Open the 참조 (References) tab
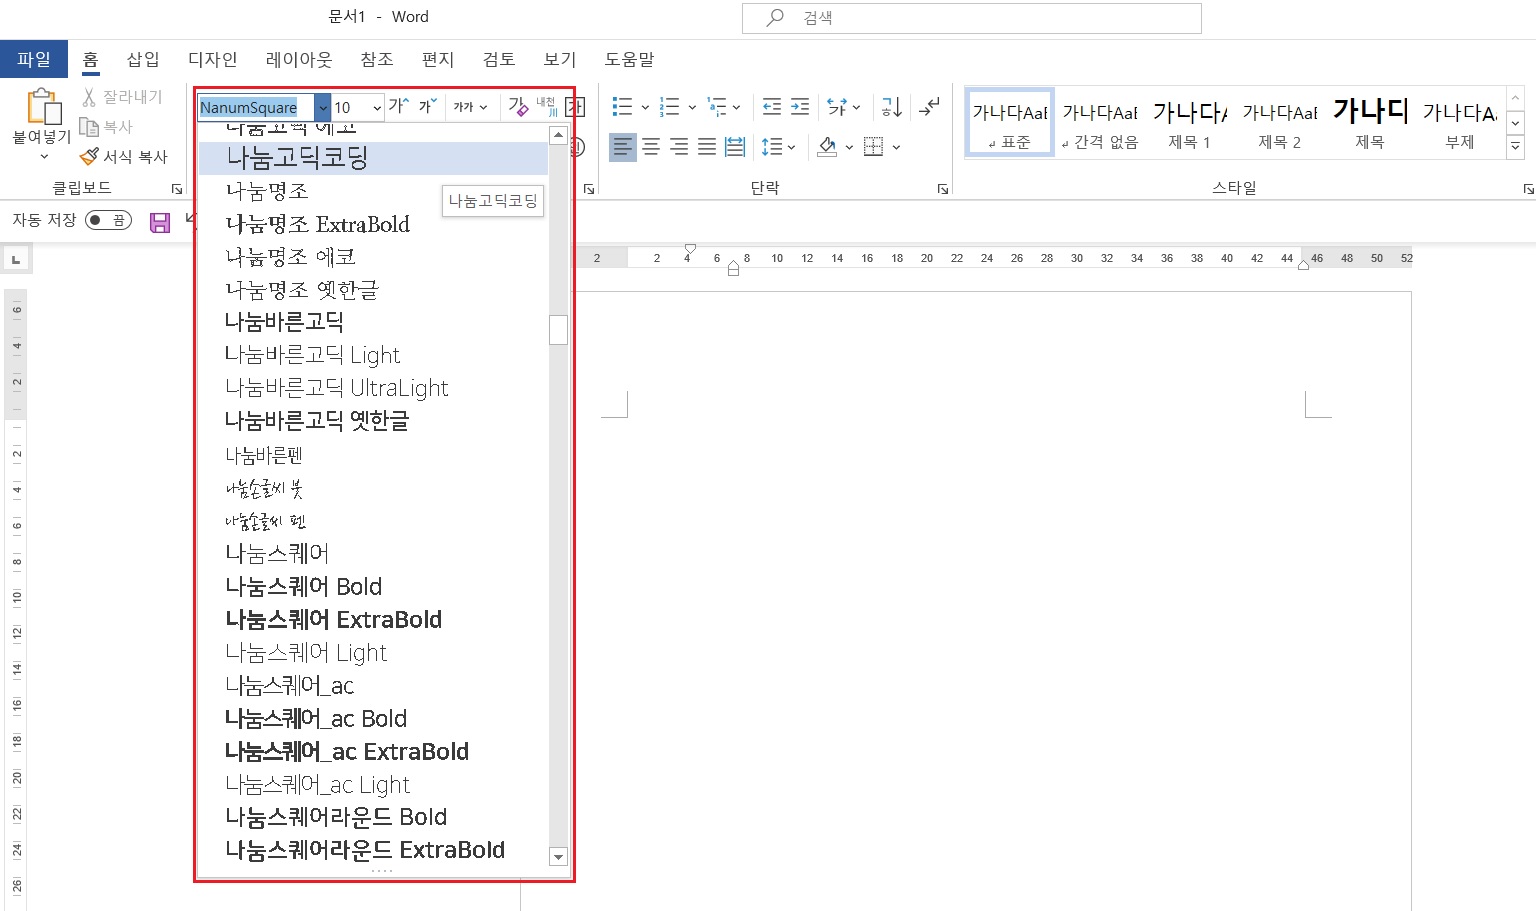 377,59
